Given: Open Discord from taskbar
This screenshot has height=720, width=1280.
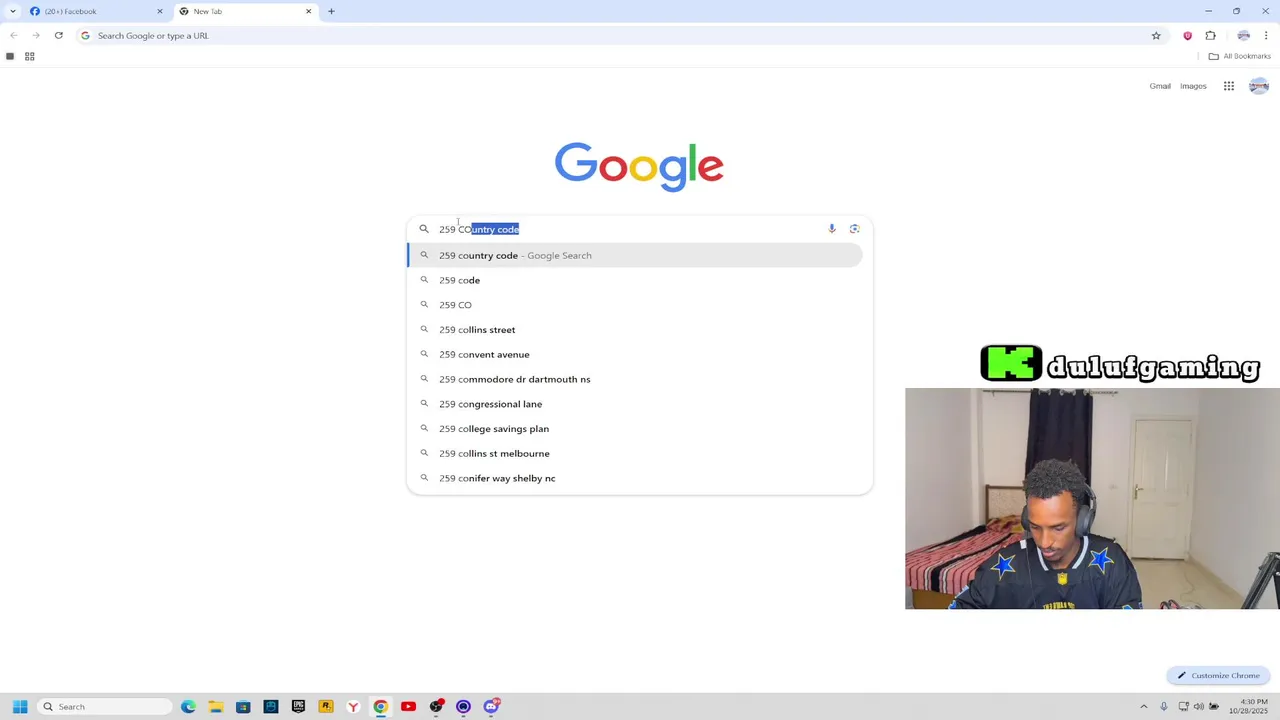Looking at the screenshot, I should click(x=491, y=707).
